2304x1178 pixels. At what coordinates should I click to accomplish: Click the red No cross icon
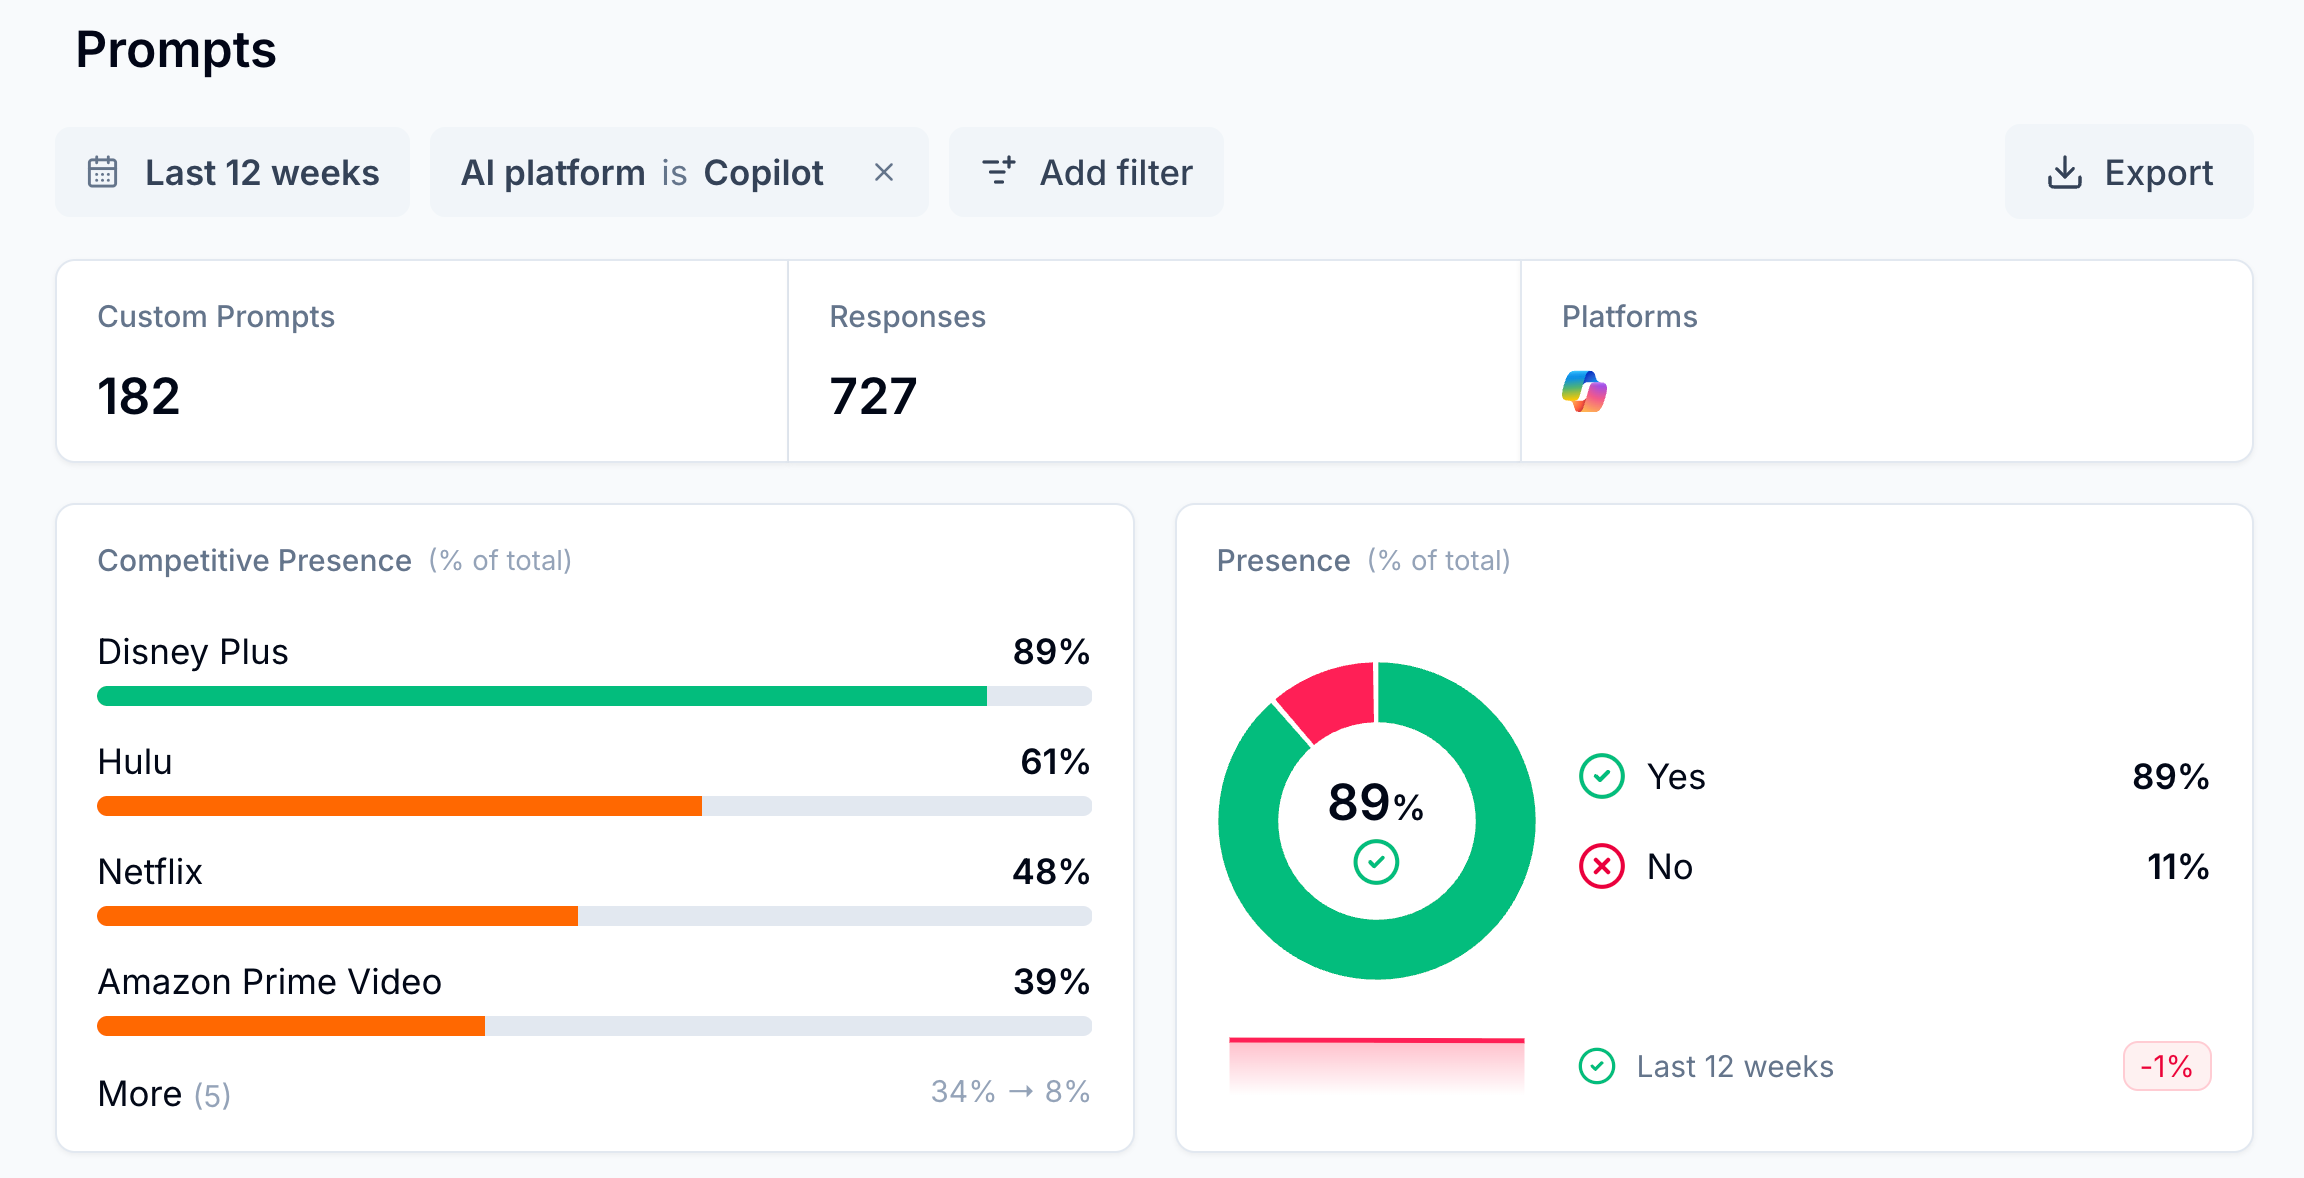click(x=1601, y=866)
